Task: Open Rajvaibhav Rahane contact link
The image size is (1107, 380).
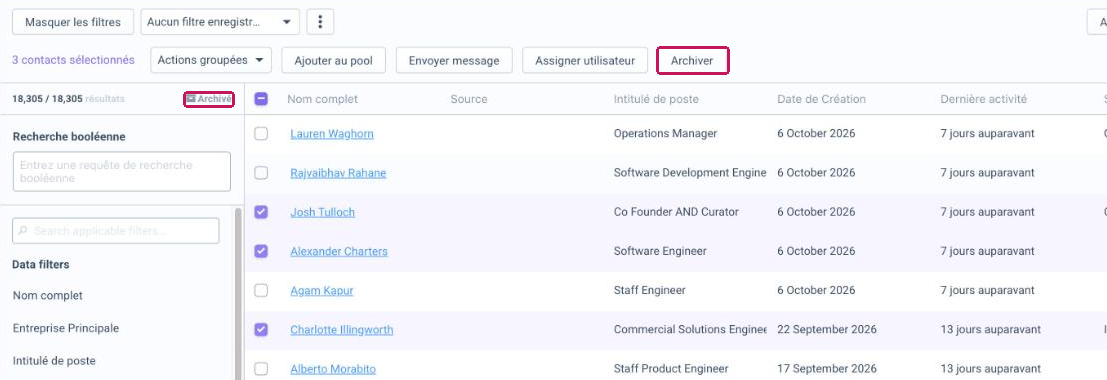Action: 338,173
